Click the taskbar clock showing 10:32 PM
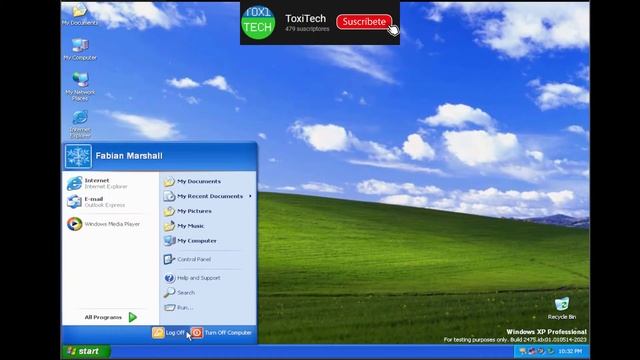The width and height of the screenshot is (640, 360). (x=570, y=351)
